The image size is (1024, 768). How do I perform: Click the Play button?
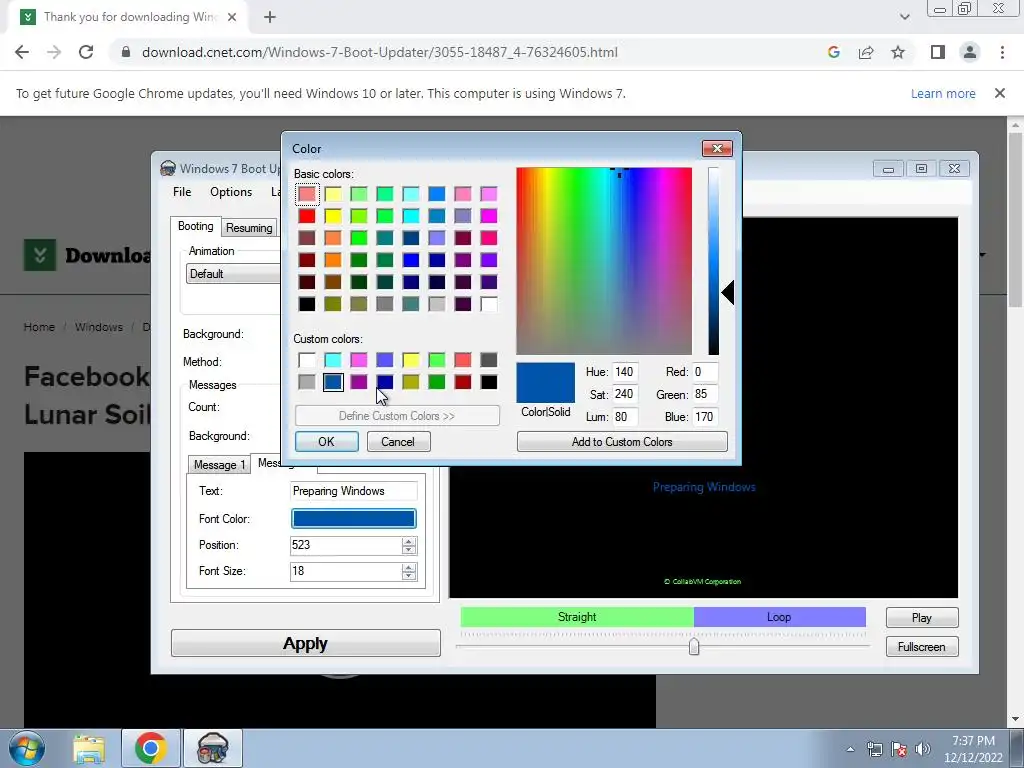[921, 618]
